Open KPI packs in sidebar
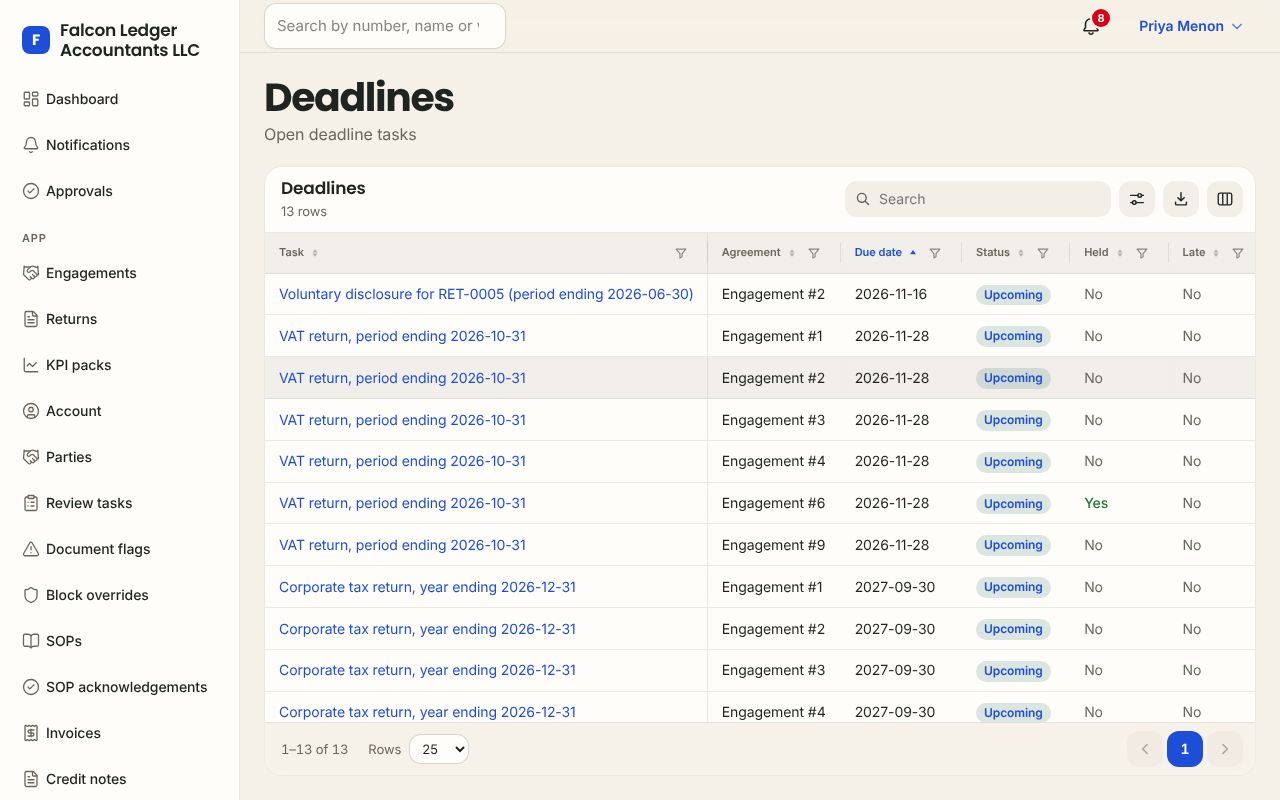 click(x=120, y=365)
